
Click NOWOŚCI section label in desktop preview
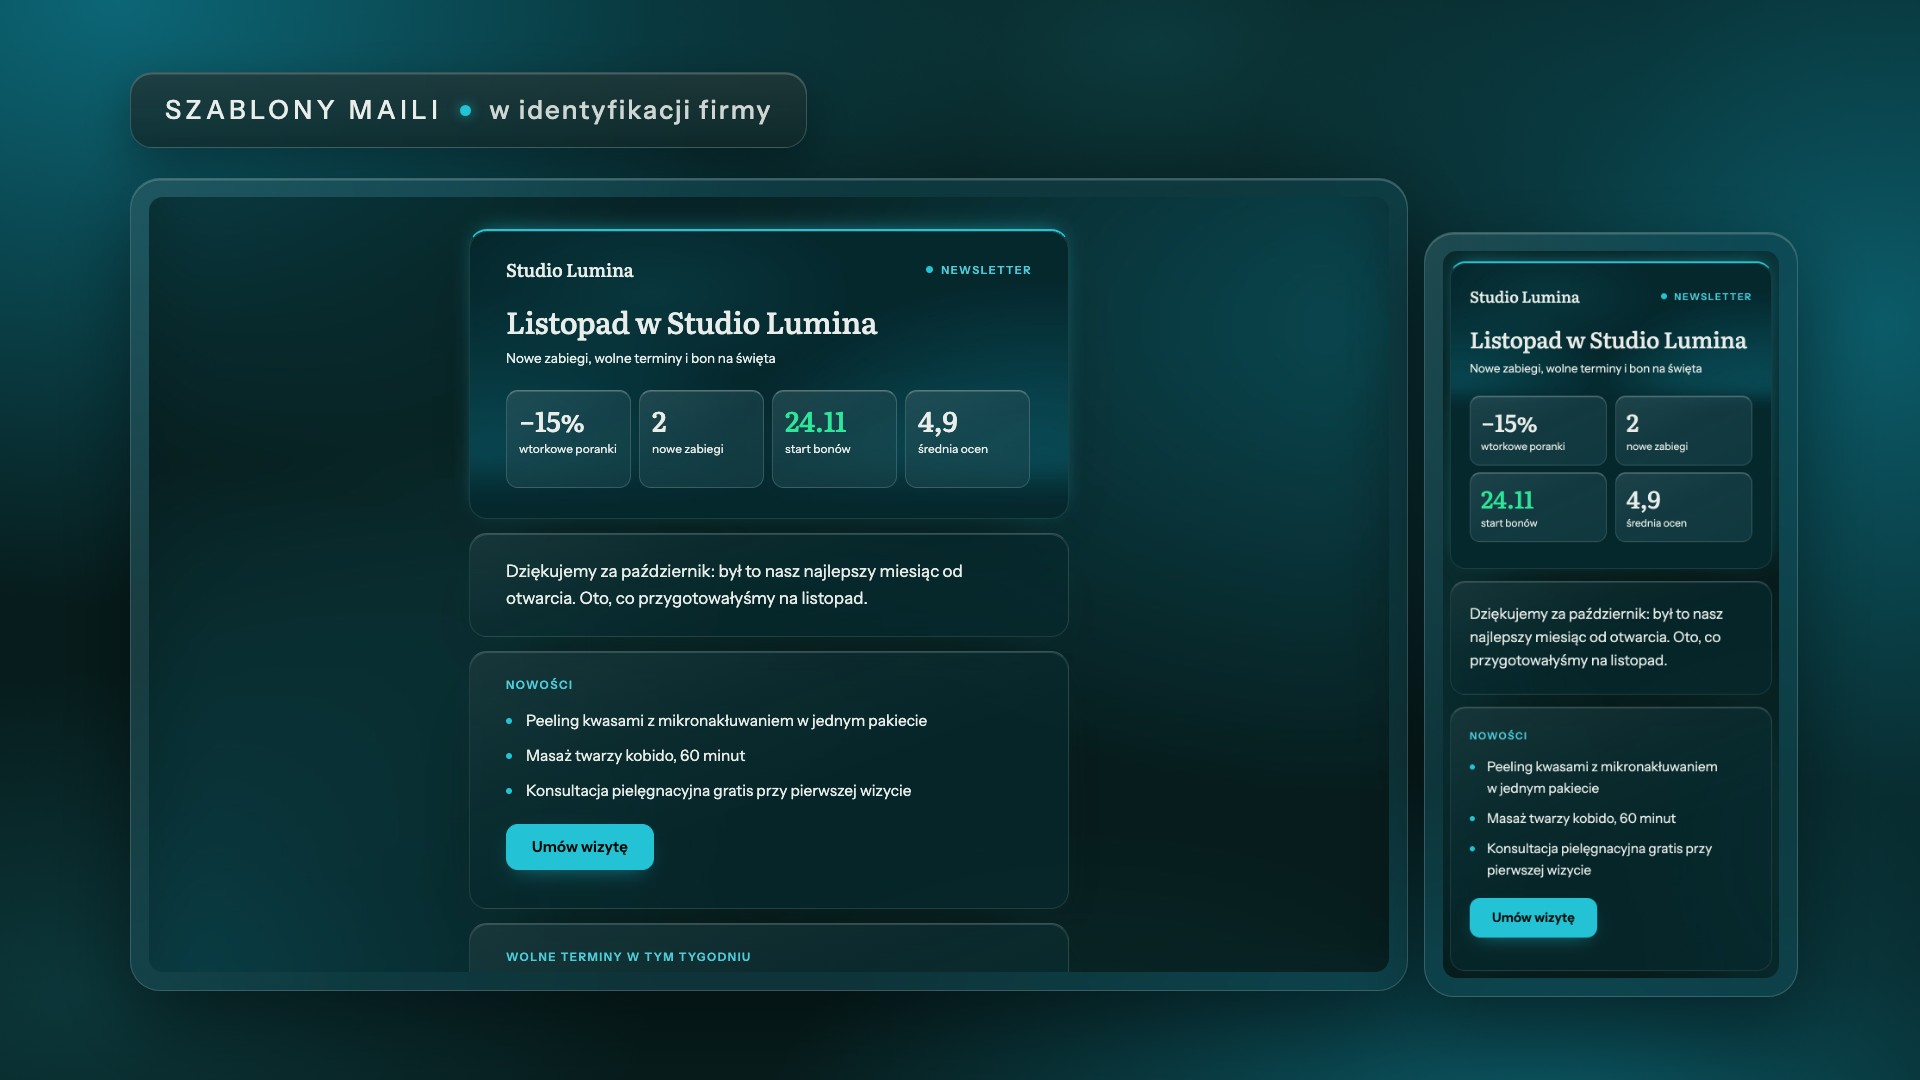point(539,685)
